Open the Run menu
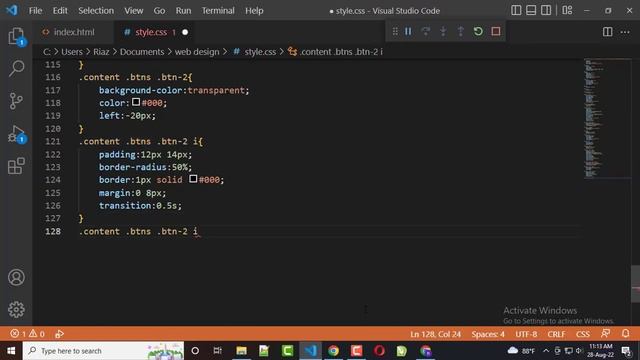Screen dimensions: 640x360 pos(183,11)
